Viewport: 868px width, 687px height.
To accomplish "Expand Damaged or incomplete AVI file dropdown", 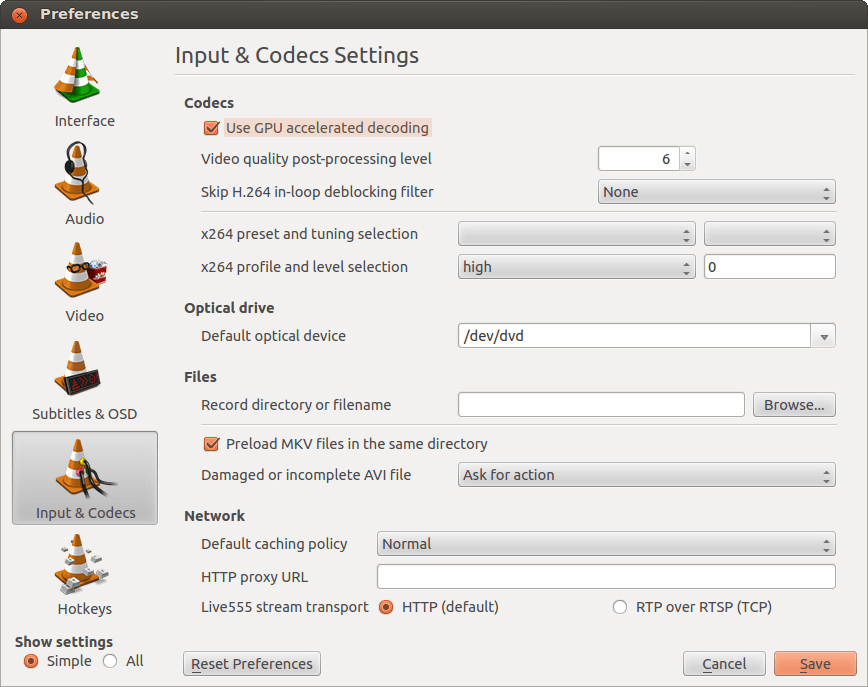I will 646,475.
